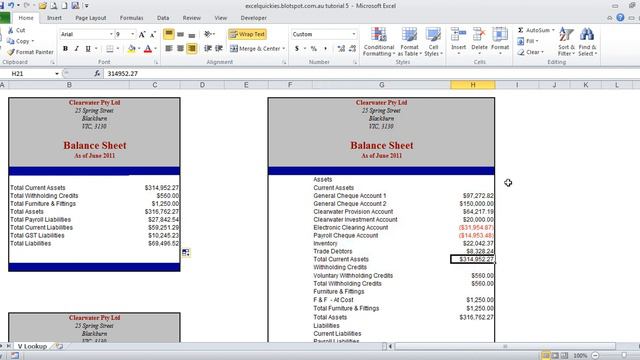The image size is (640, 360).
Task: Decrease the cell indent
Action: click(x=208, y=49)
